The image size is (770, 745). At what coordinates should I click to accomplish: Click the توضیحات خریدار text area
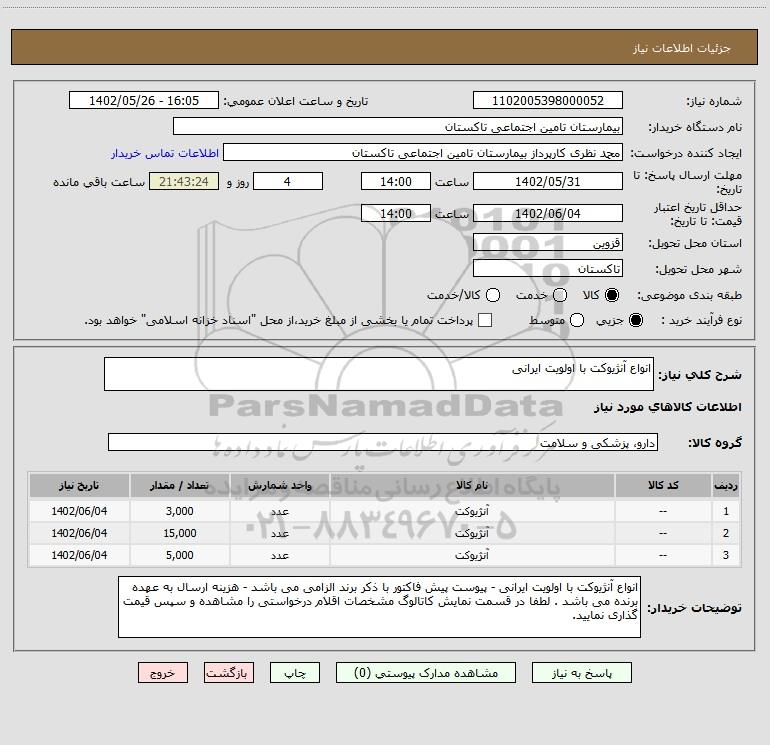click(x=380, y=607)
